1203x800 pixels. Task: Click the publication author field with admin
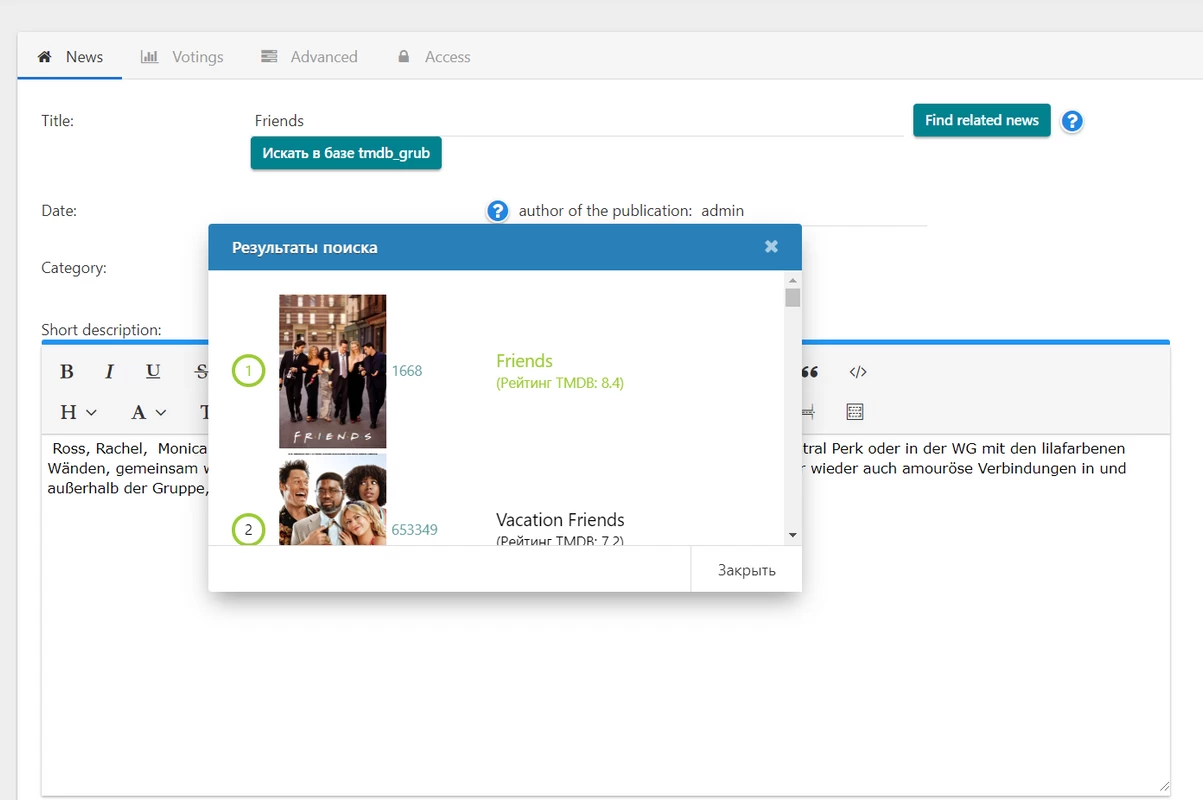coord(812,211)
